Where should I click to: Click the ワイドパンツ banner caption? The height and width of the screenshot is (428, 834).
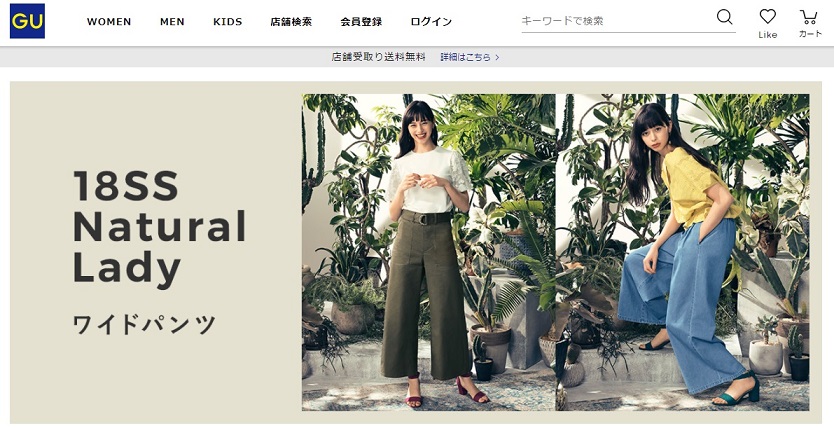(144, 324)
